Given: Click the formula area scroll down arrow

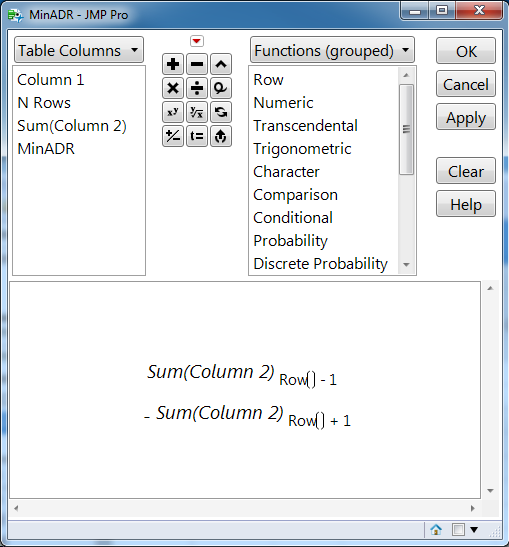Looking at the screenshot, I should [x=490, y=491].
